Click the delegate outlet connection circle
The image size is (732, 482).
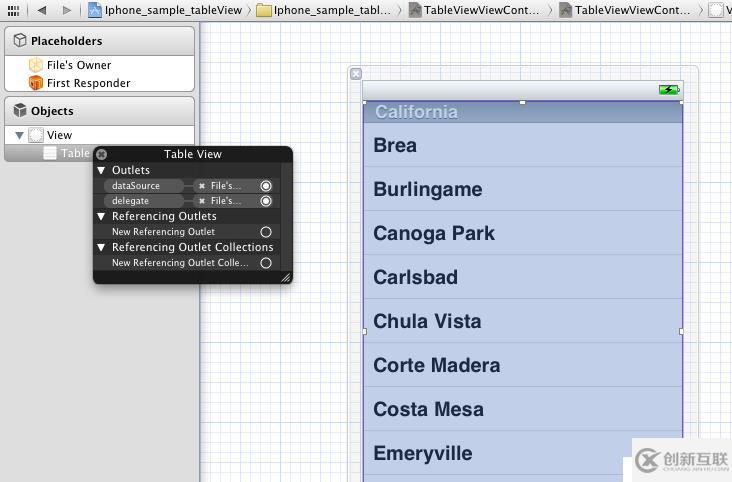[266, 201]
